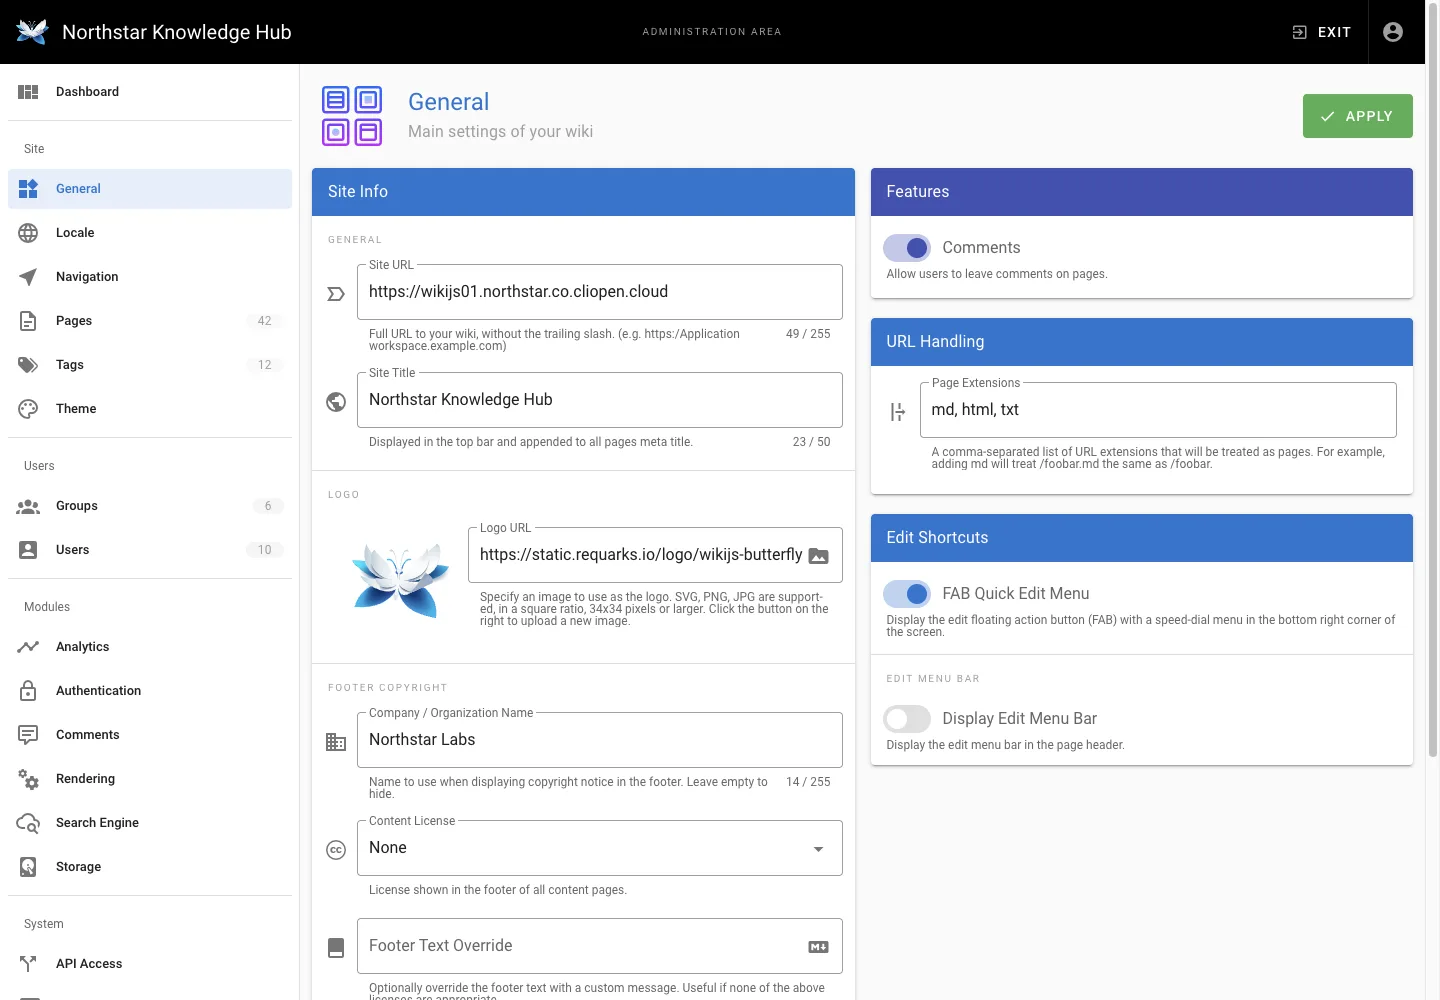
Task: Click the Content License dropdown arrow
Action: coord(818,849)
